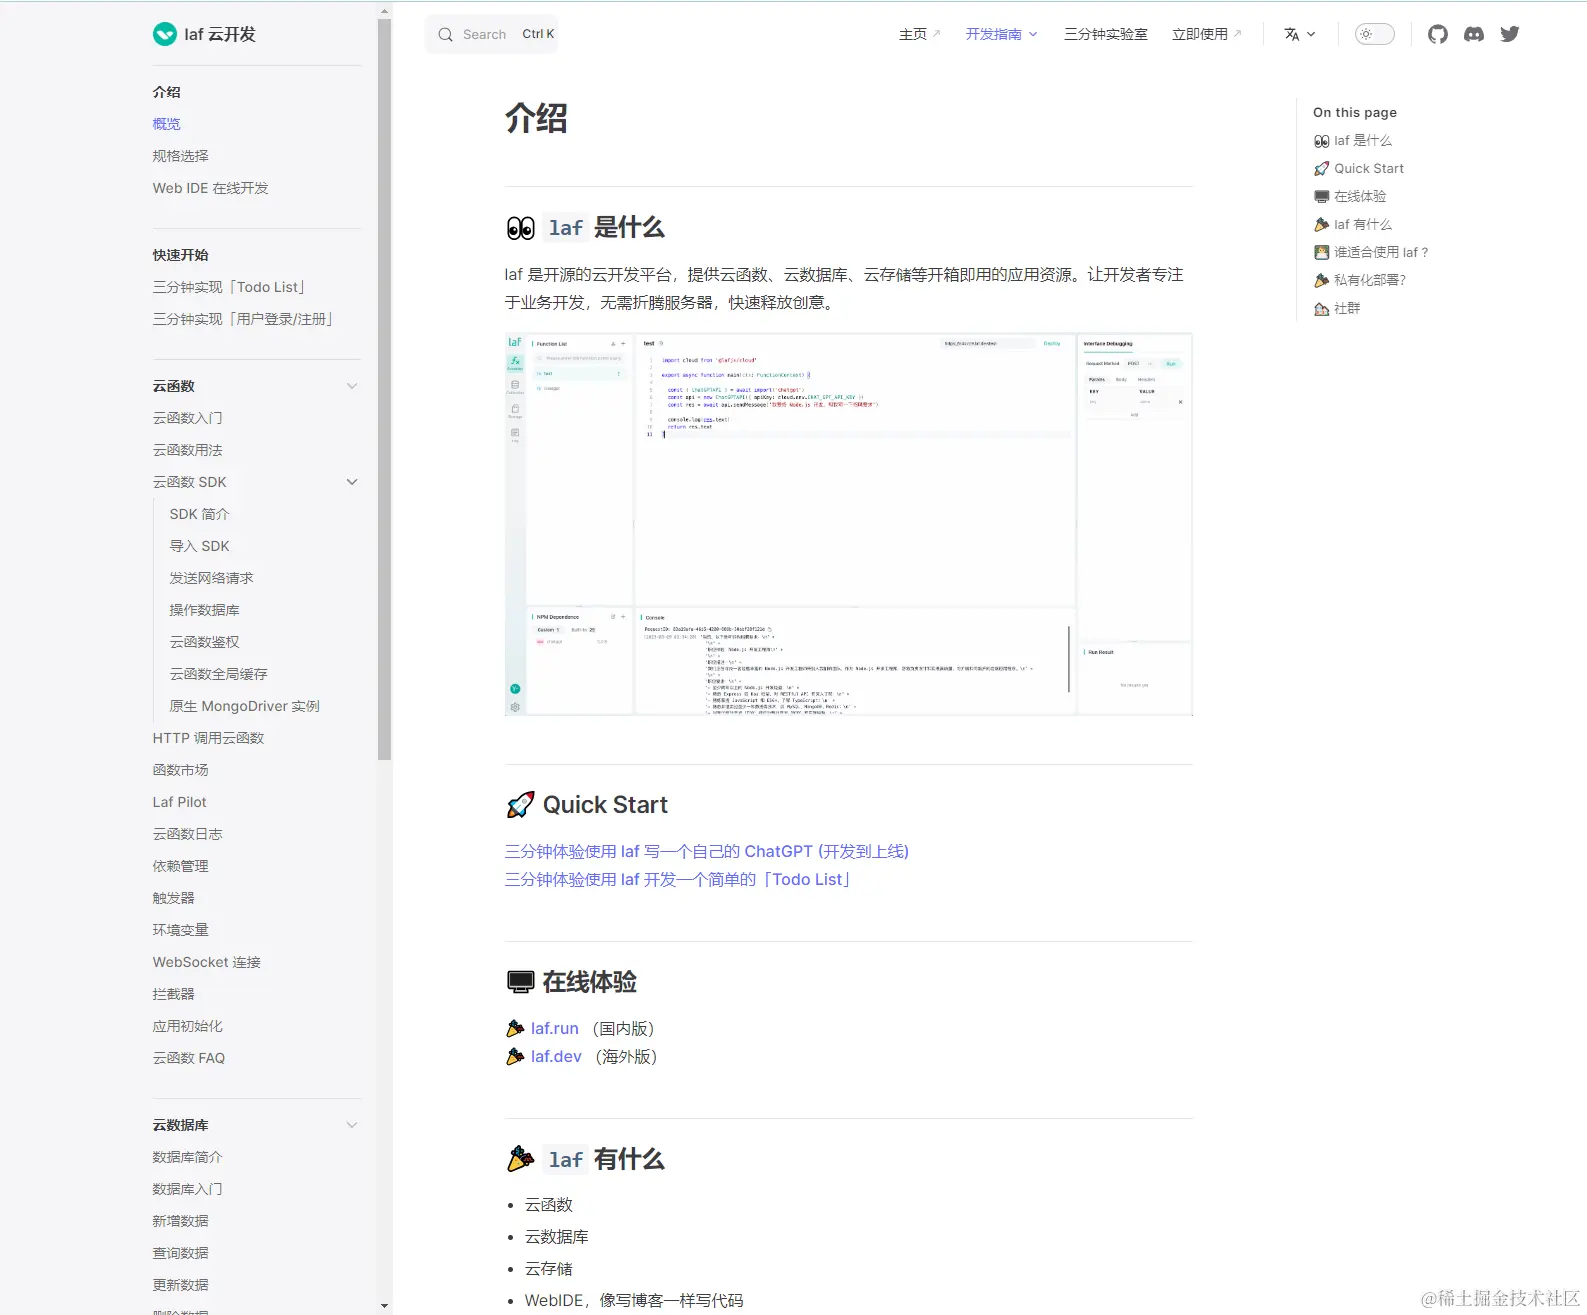Open 云函数全局缓存 sidebar page
The image size is (1587, 1315).
pyautogui.click(x=219, y=674)
